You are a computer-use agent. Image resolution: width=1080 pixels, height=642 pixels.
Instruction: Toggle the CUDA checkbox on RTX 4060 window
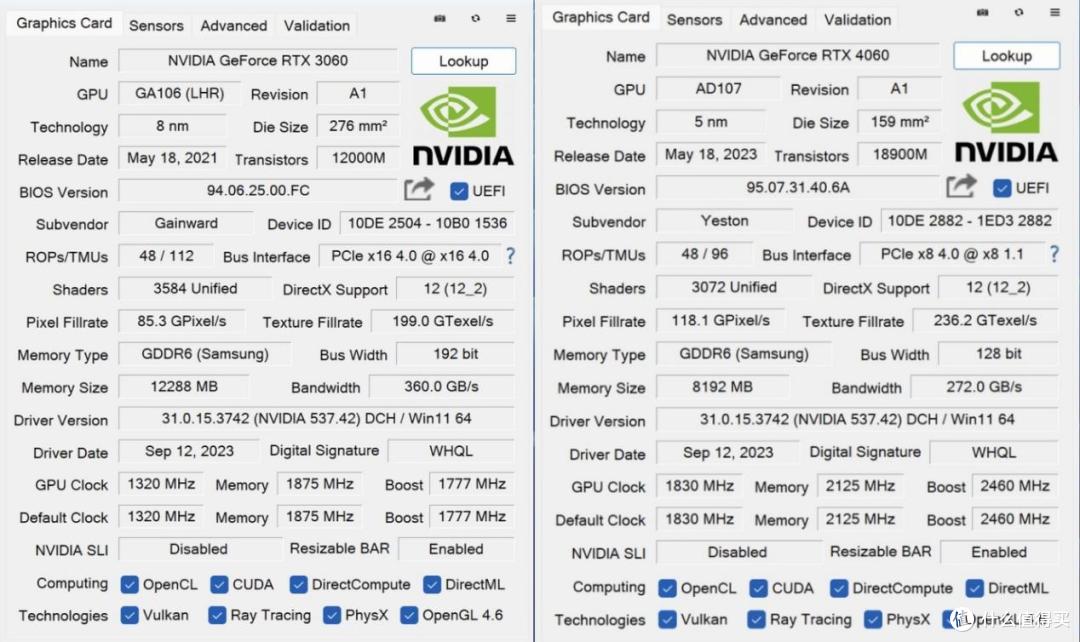coord(760,588)
